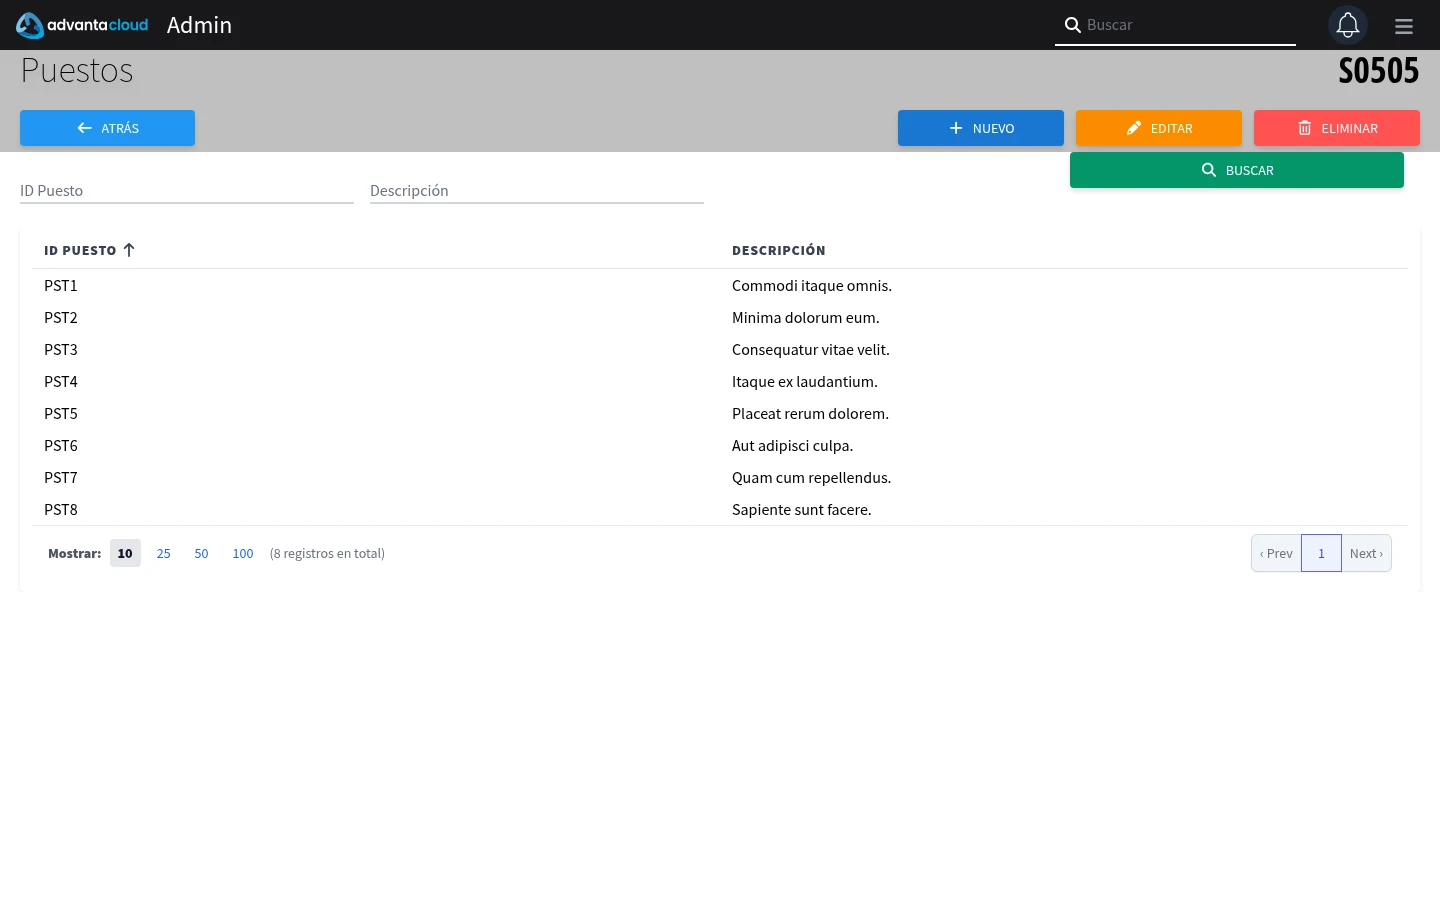Click the orange EDITAR button
The image size is (1440, 900).
[x=1158, y=128]
